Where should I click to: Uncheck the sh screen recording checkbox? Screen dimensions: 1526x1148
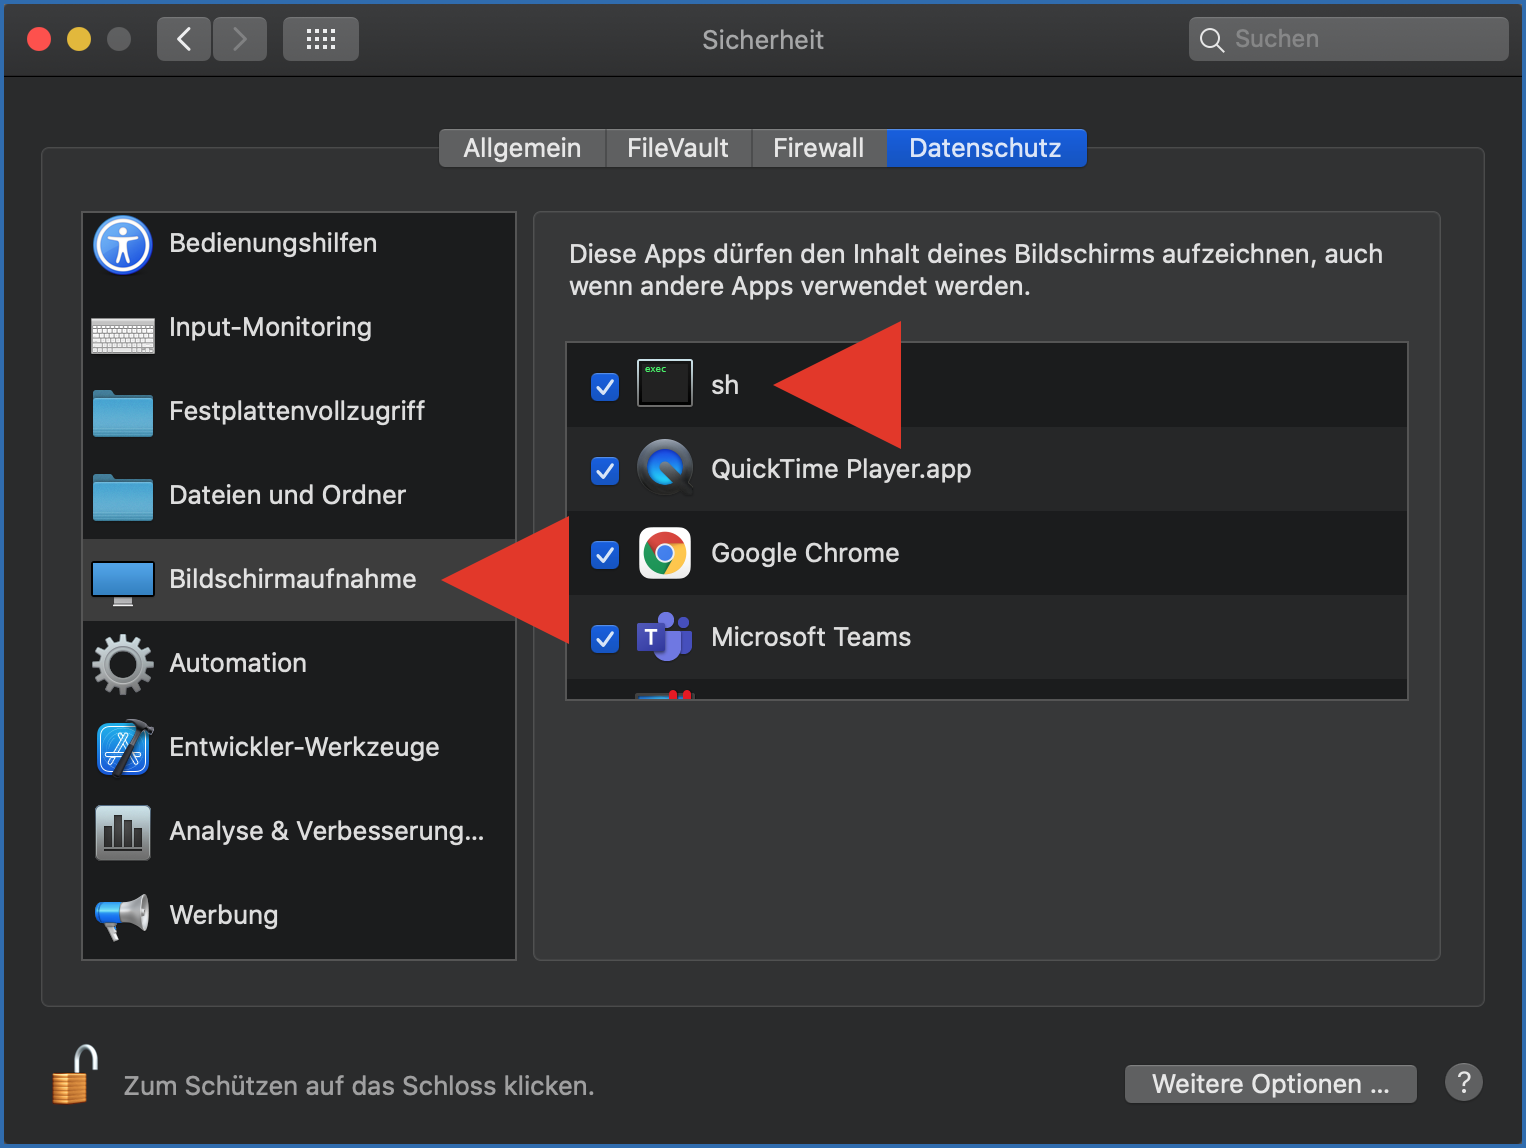(605, 386)
